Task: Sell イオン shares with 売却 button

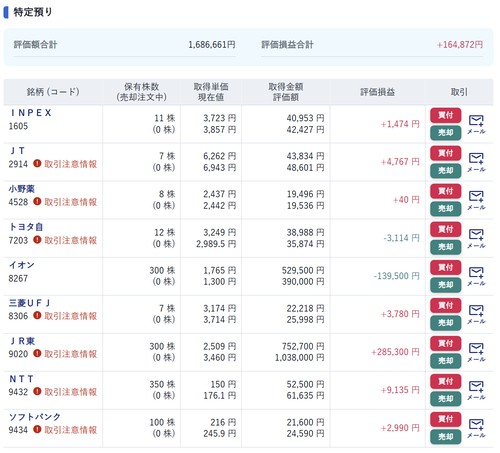Action: pyautogui.click(x=445, y=285)
